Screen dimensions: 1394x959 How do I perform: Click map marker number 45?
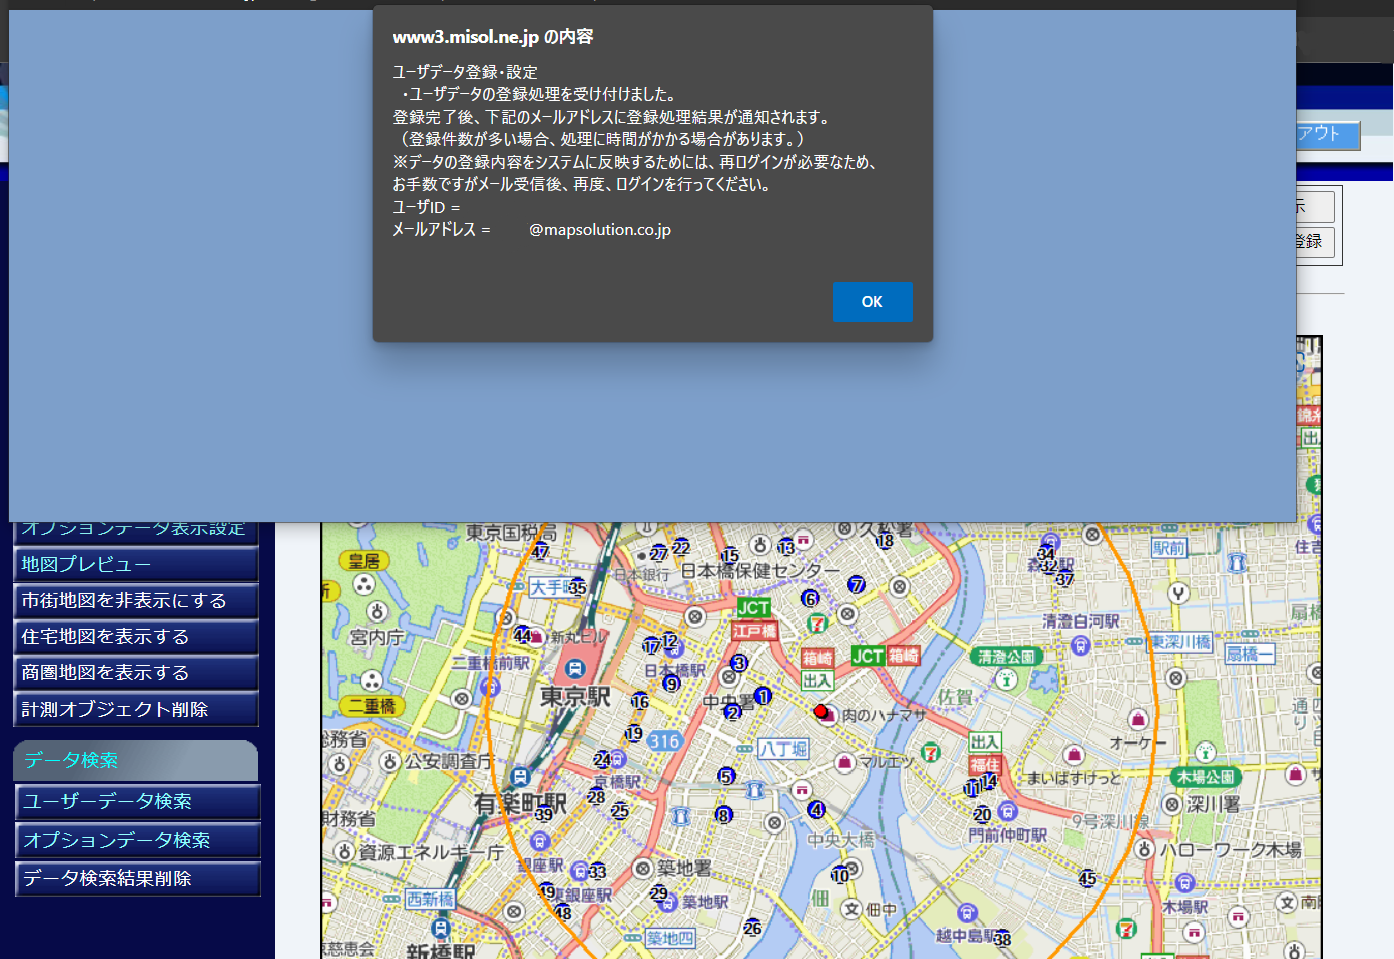(1087, 878)
